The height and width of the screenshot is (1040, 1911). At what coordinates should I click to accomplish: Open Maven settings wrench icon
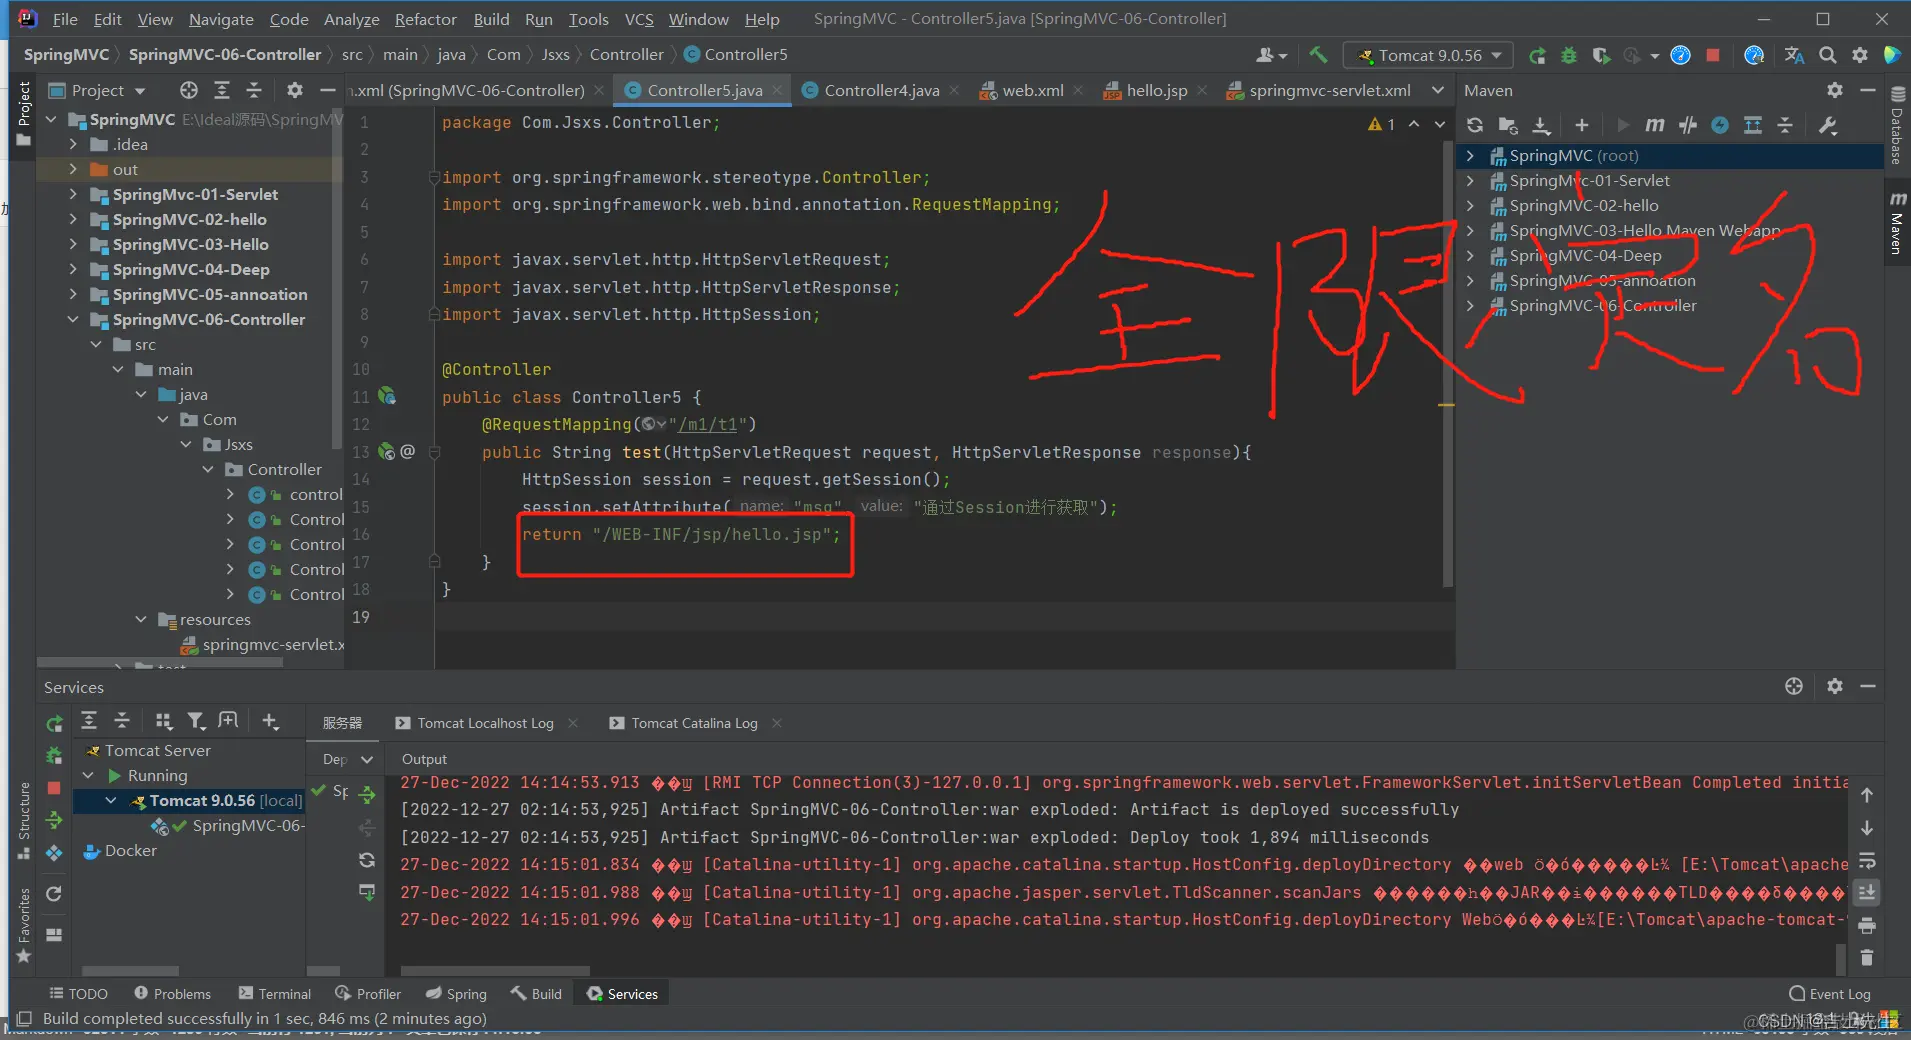click(1828, 125)
